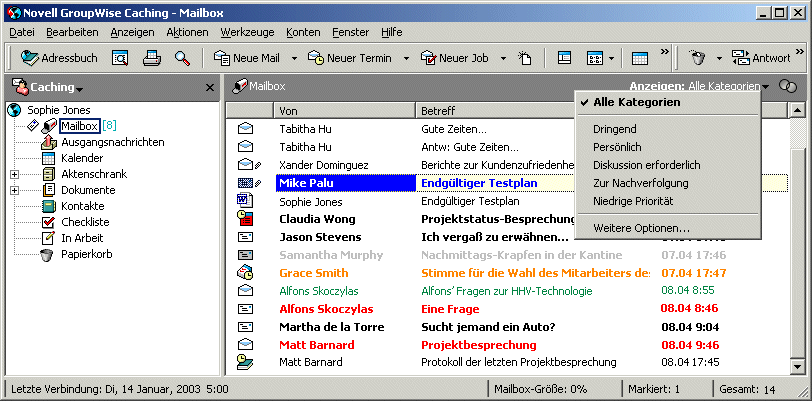Choose Niedrige Priorität category
This screenshot has height=401, width=812.
click(x=667, y=201)
